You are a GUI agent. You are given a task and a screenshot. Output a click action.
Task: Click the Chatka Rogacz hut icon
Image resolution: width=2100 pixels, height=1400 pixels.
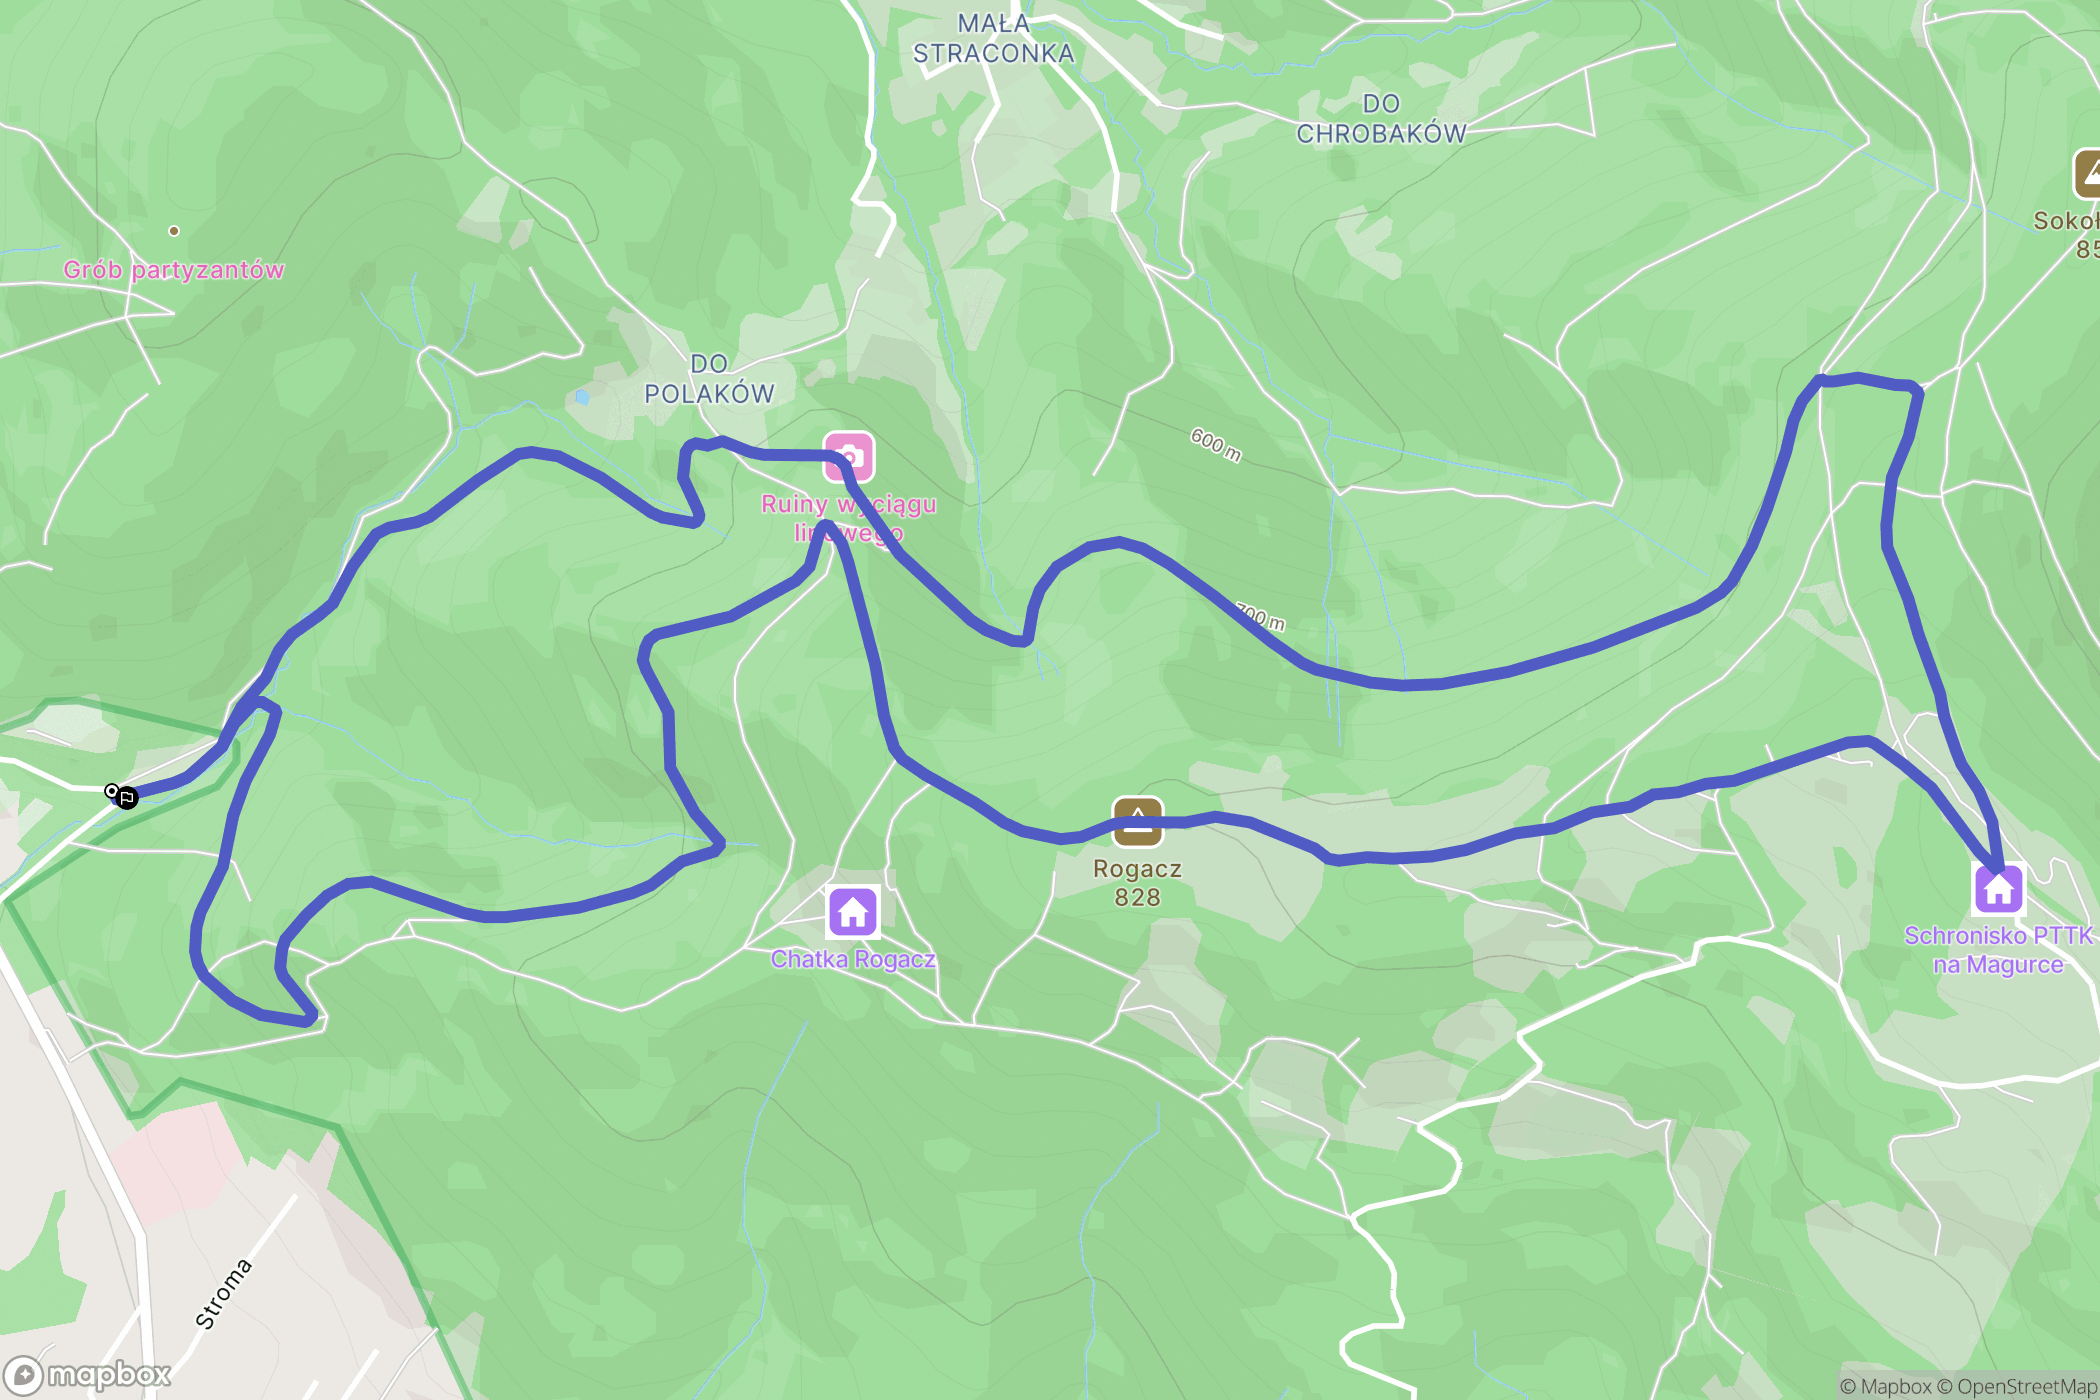(x=853, y=912)
